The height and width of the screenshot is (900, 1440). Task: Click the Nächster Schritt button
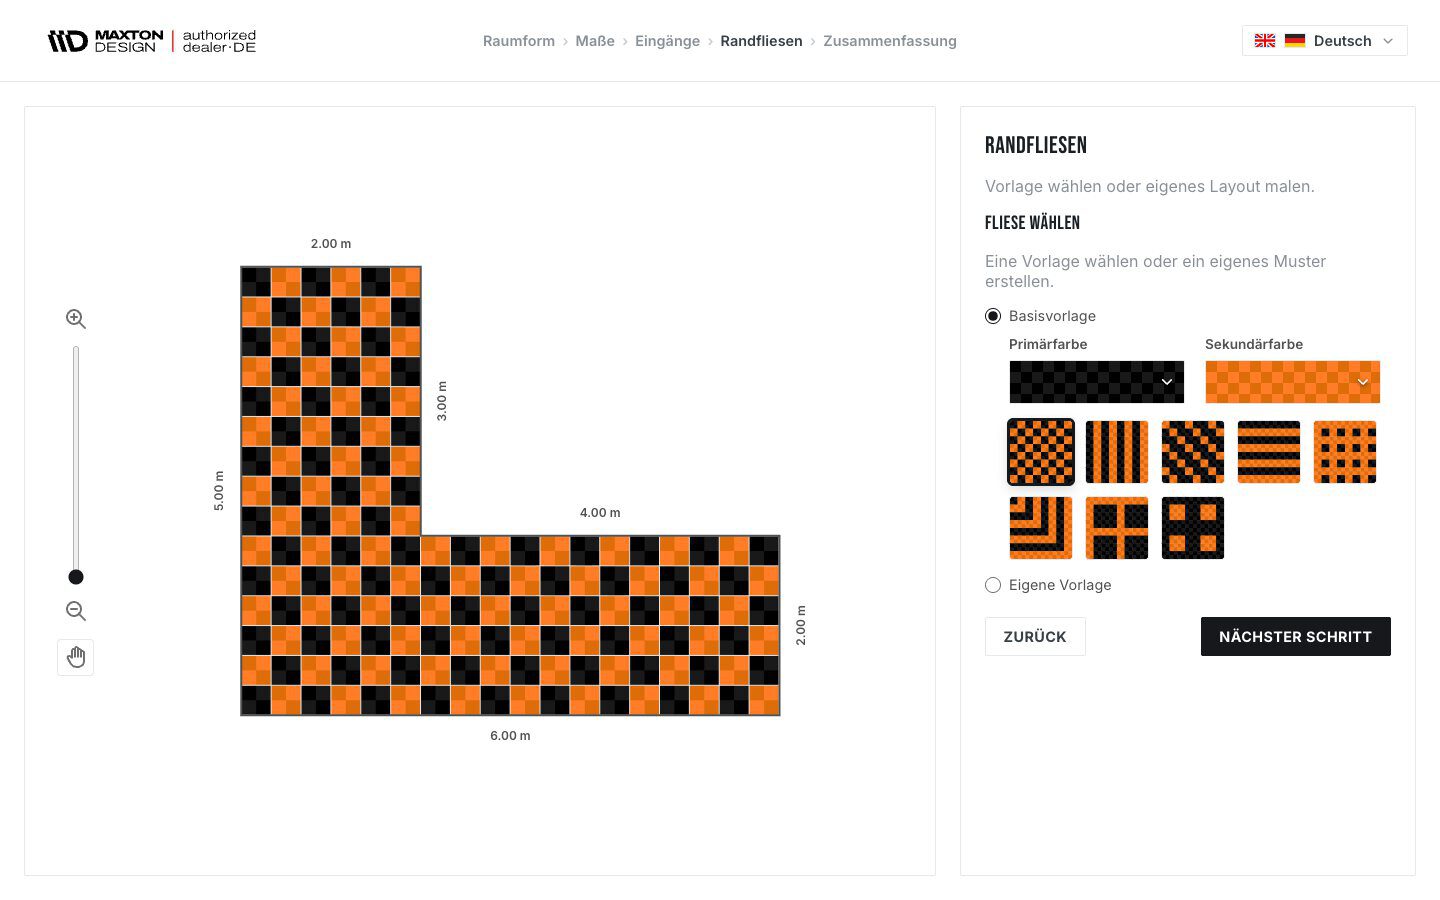[1296, 636]
